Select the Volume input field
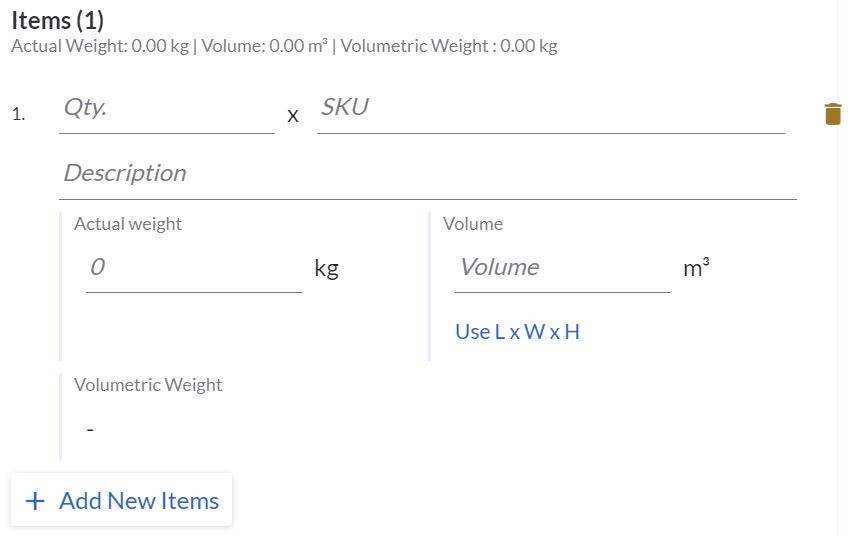Image resolution: width=853 pixels, height=536 pixels. [x=562, y=268]
